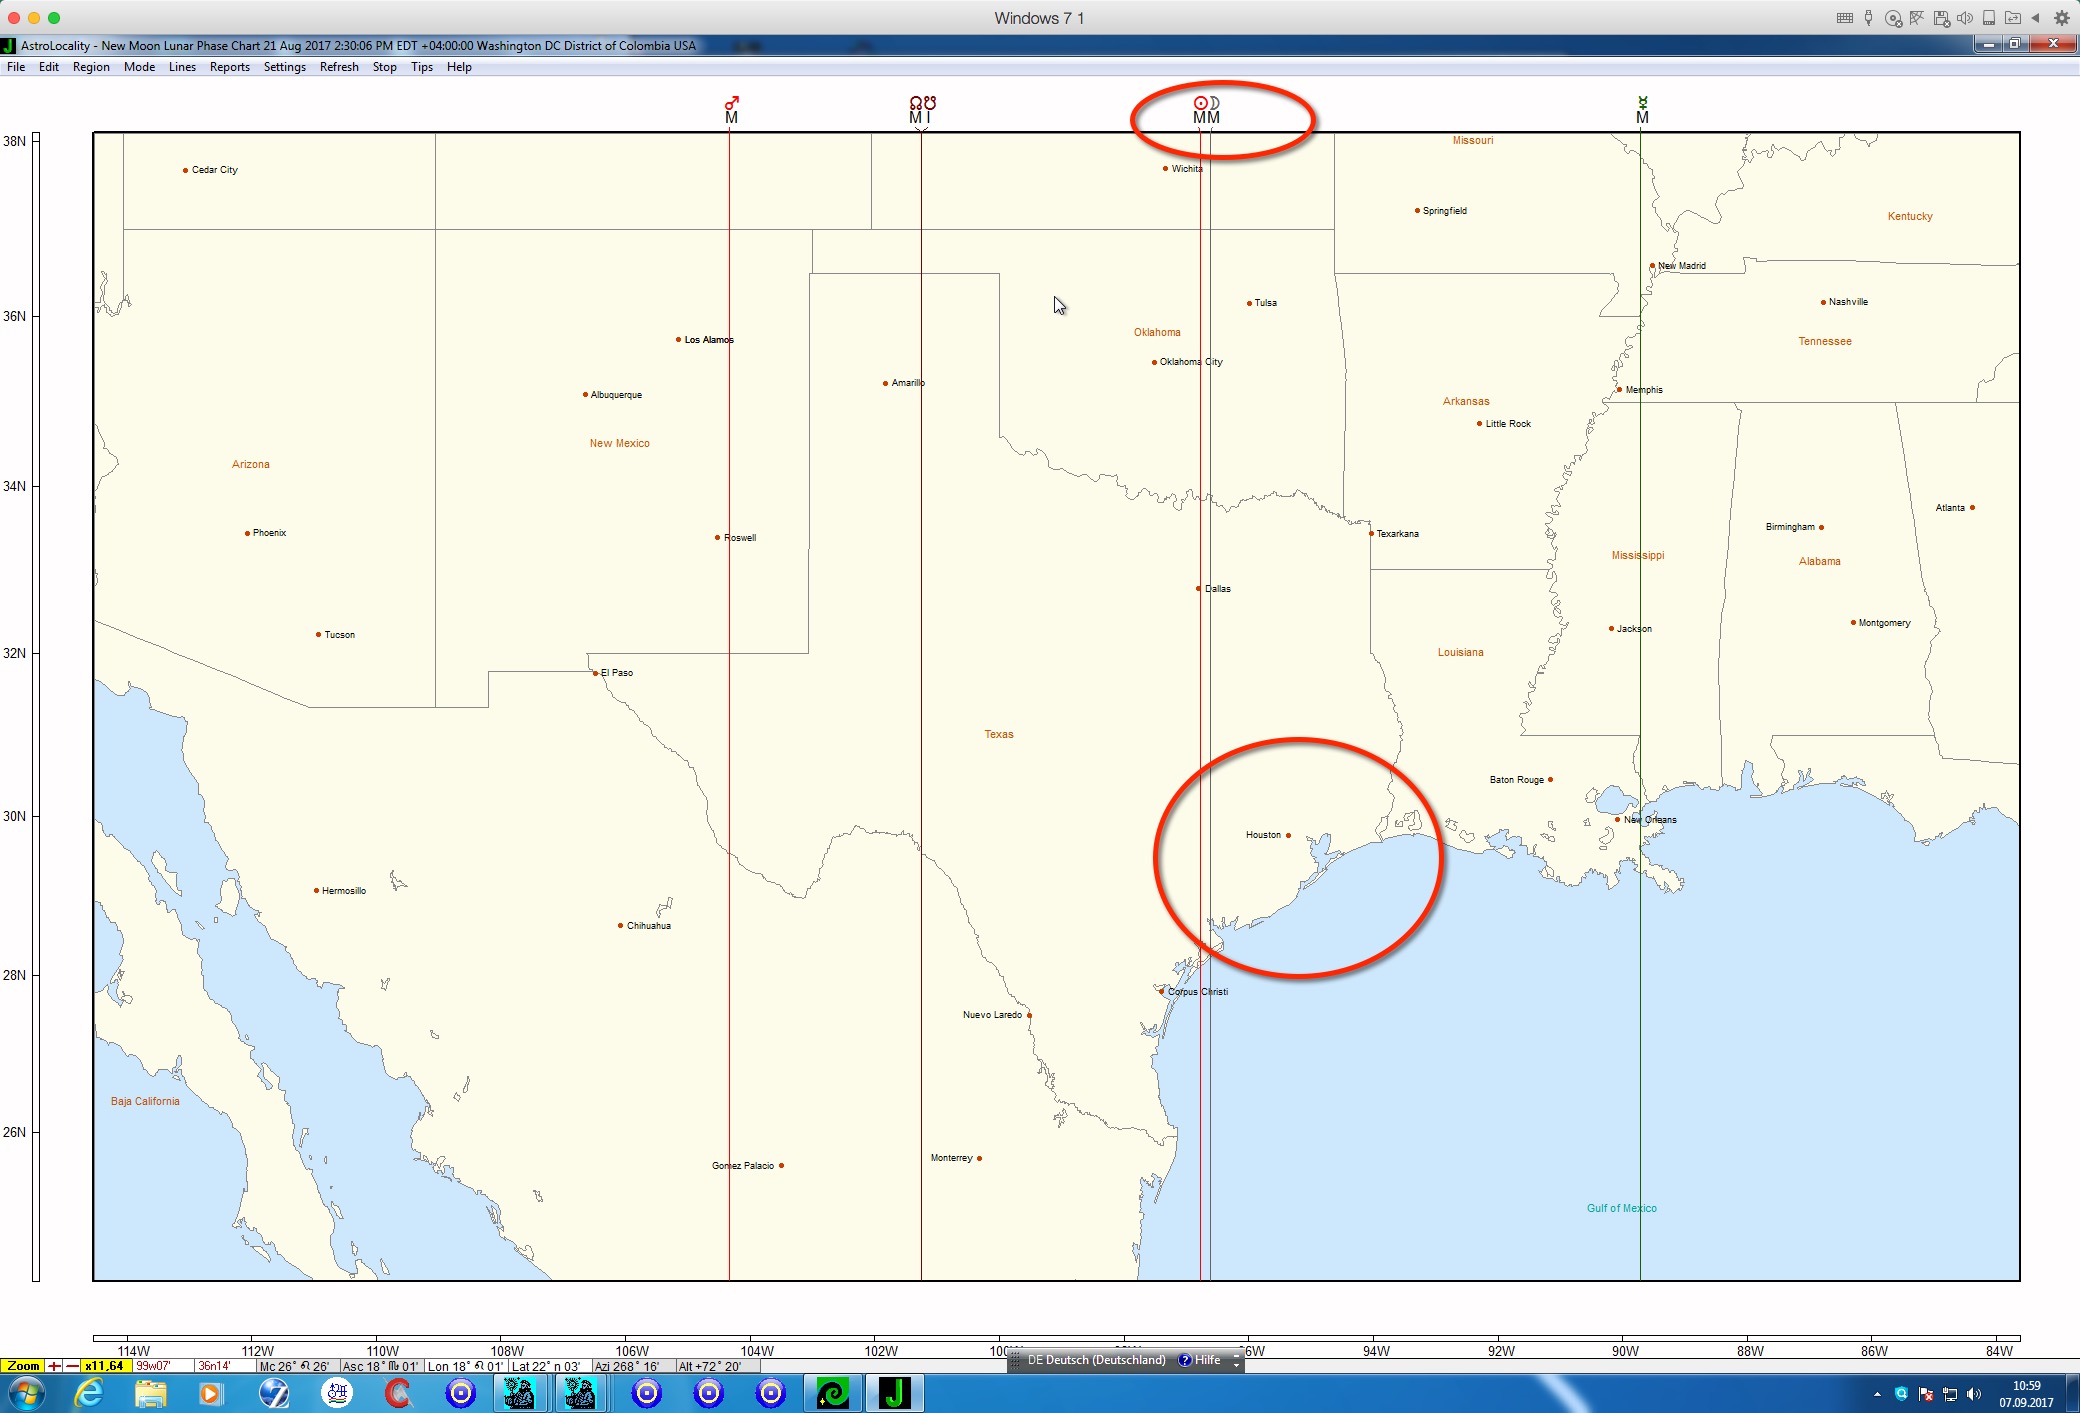Image resolution: width=2080 pixels, height=1413 pixels.
Task: Click the Mars symbol above the map
Action: coord(732,103)
